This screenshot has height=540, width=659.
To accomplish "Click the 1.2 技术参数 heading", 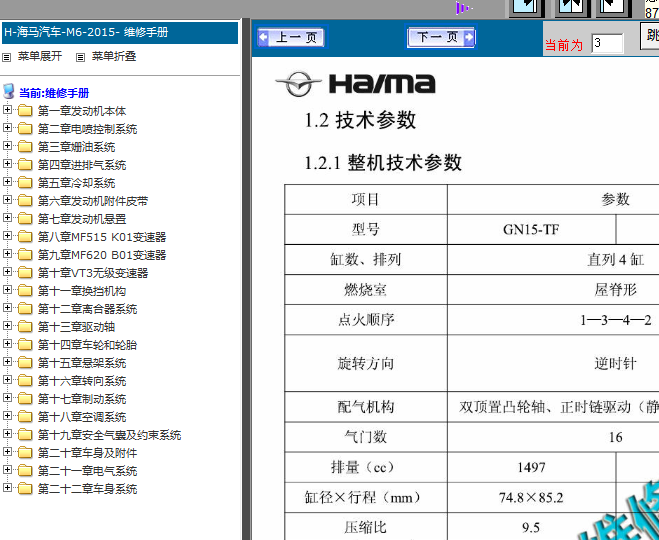I will pyautogui.click(x=360, y=120).
